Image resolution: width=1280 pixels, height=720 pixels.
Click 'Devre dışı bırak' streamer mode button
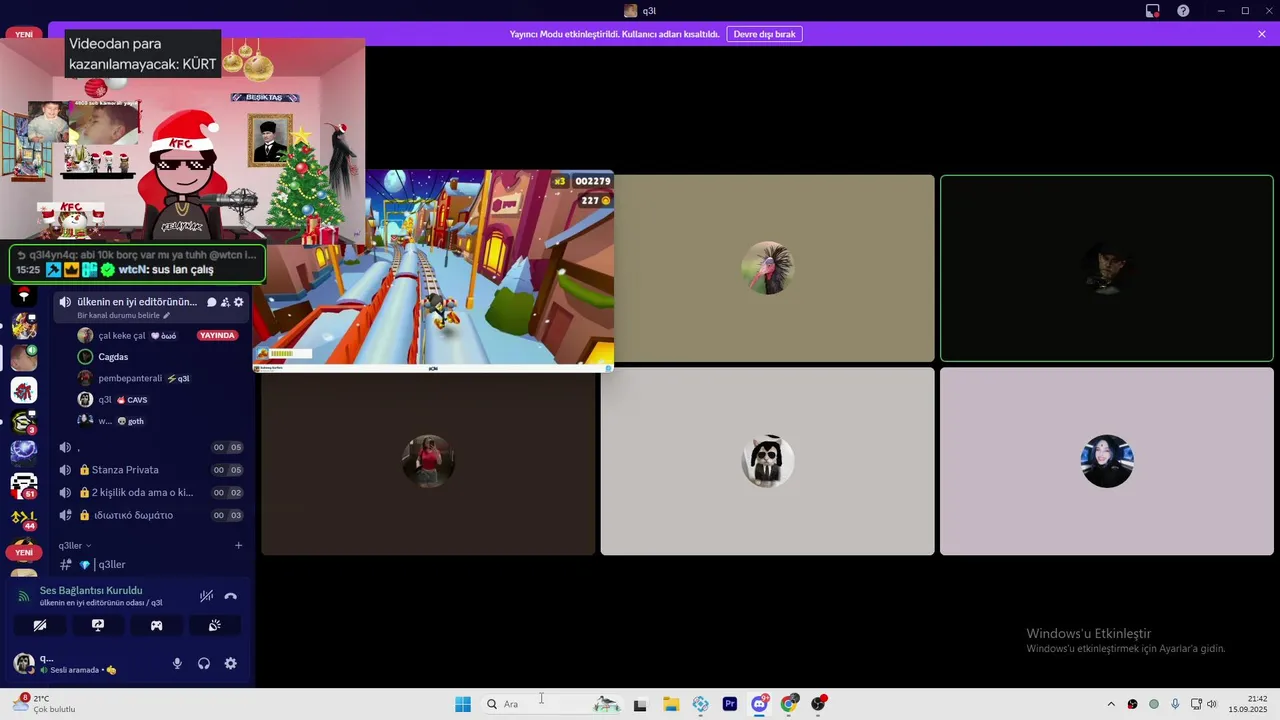[764, 34]
